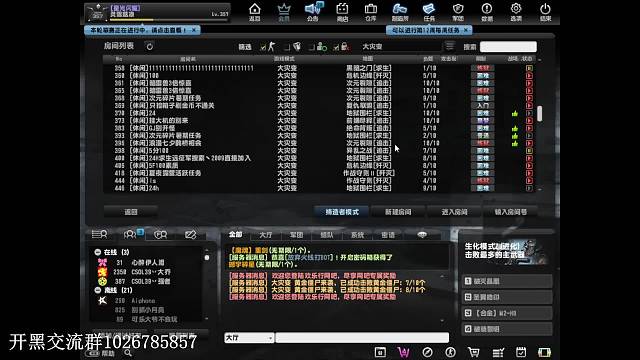Click the 输入房间号 room number button
Screen dimensions: 640x360
[x=511, y=212]
